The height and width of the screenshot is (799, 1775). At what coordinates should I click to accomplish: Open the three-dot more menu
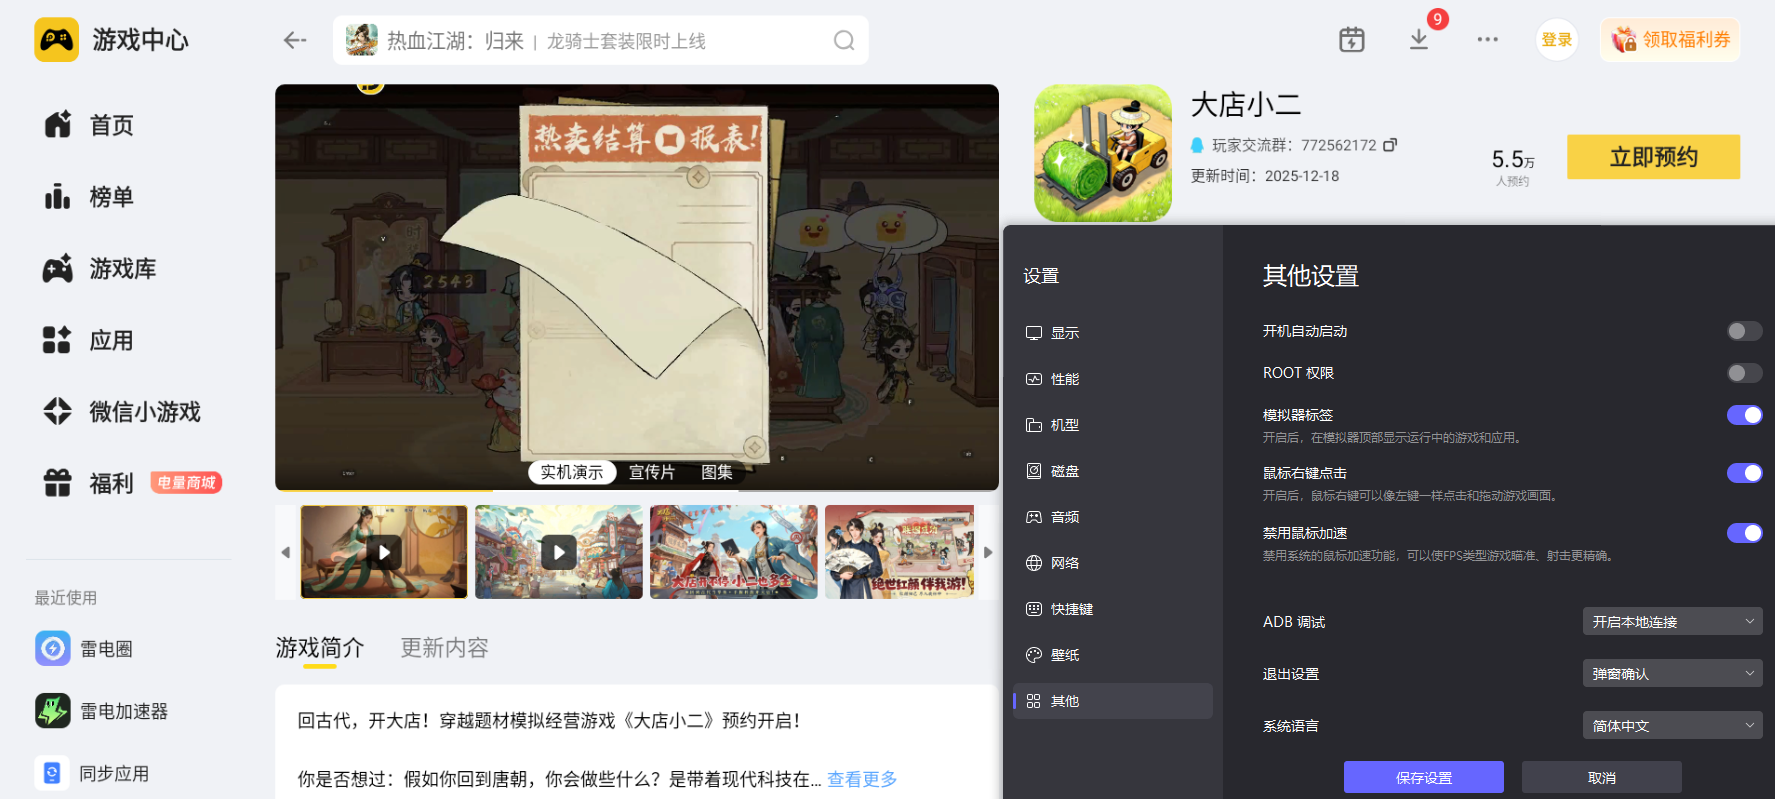pos(1487,40)
